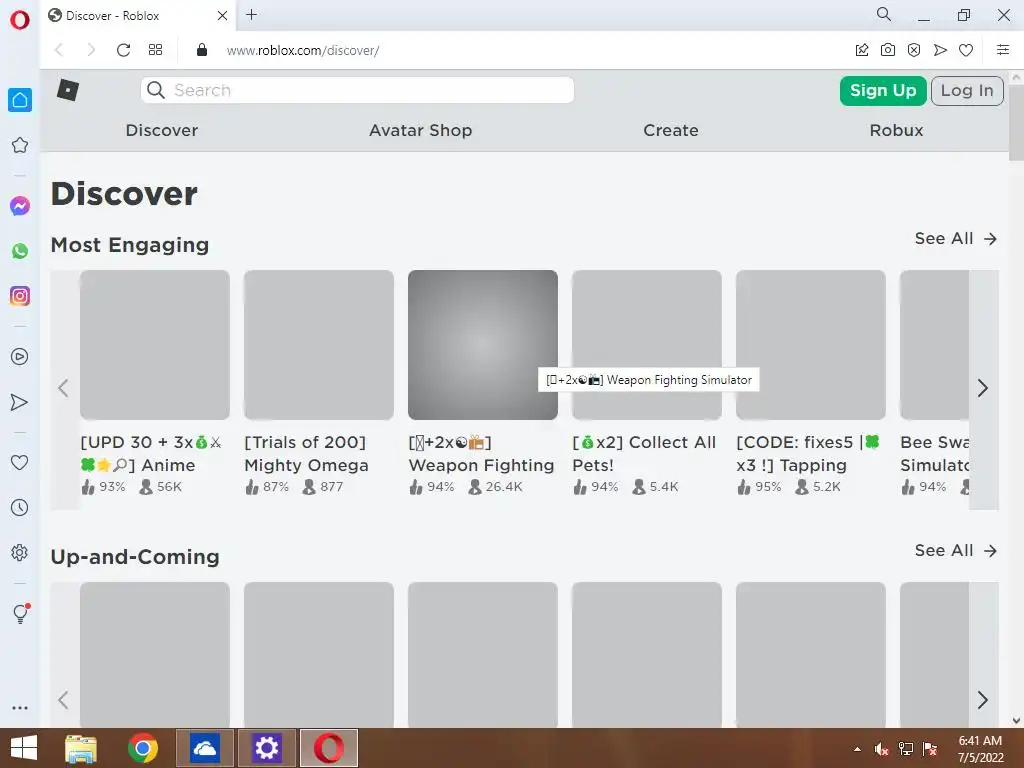This screenshot has height=768, width=1024.
Task: Open Pinboards heart icon in sidebar
Action: pyautogui.click(x=20, y=462)
